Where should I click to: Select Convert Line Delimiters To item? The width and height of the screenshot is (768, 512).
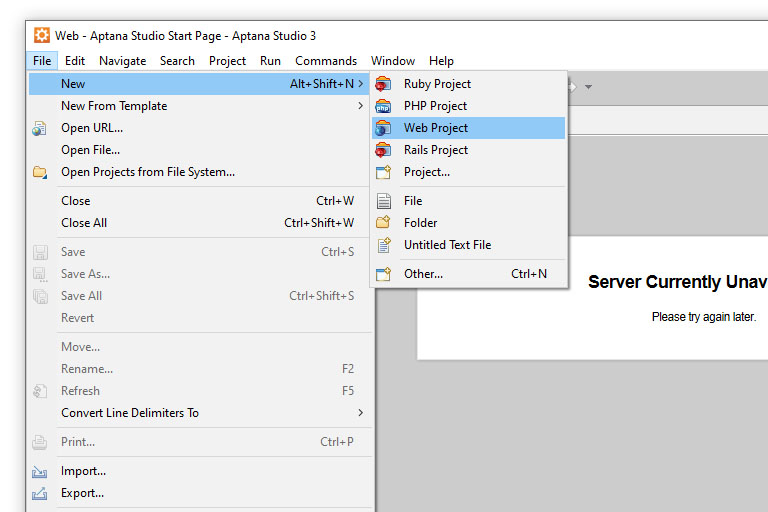click(199, 413)
